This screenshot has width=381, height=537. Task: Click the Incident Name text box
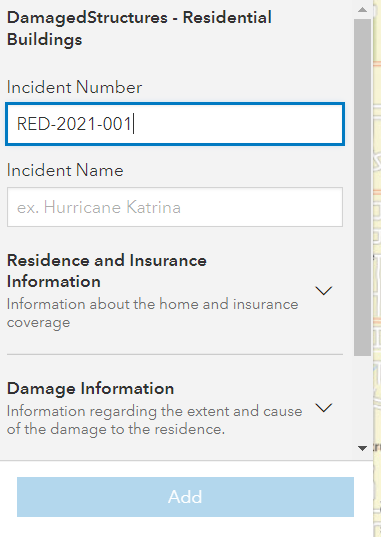pos(175,207)
